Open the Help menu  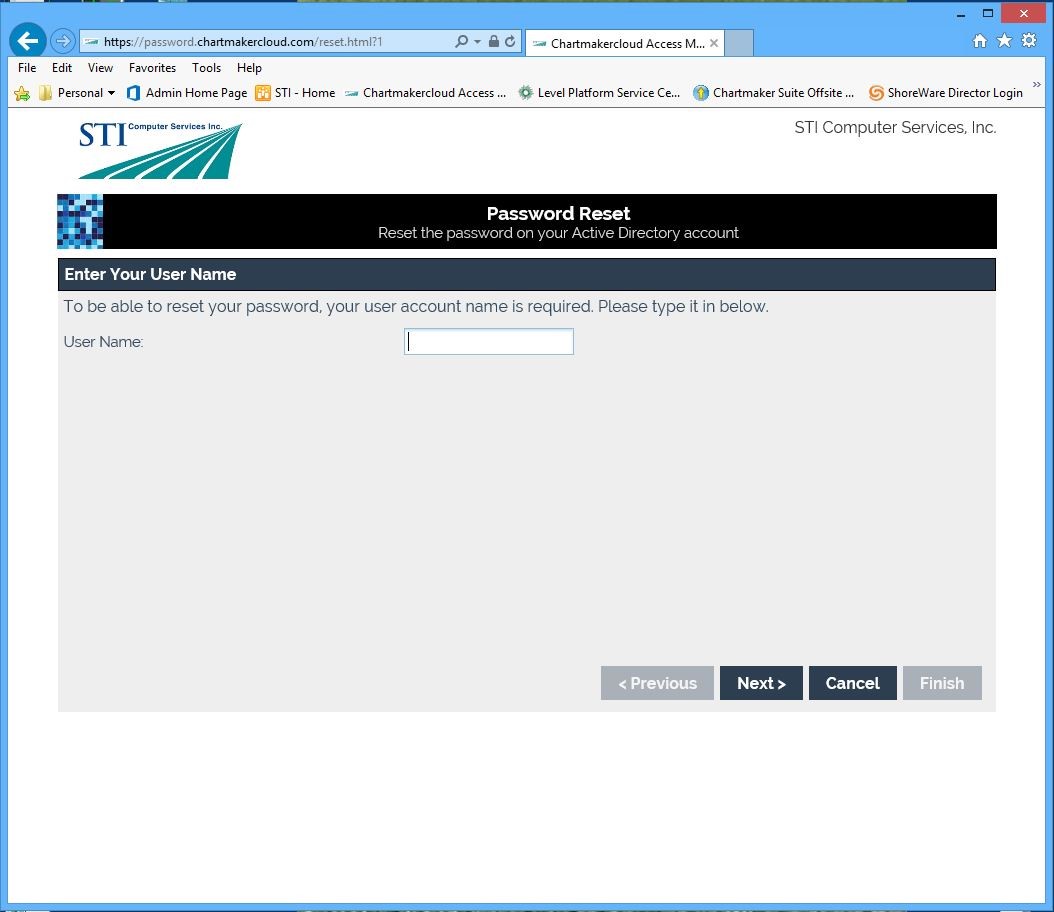point(249,68)
